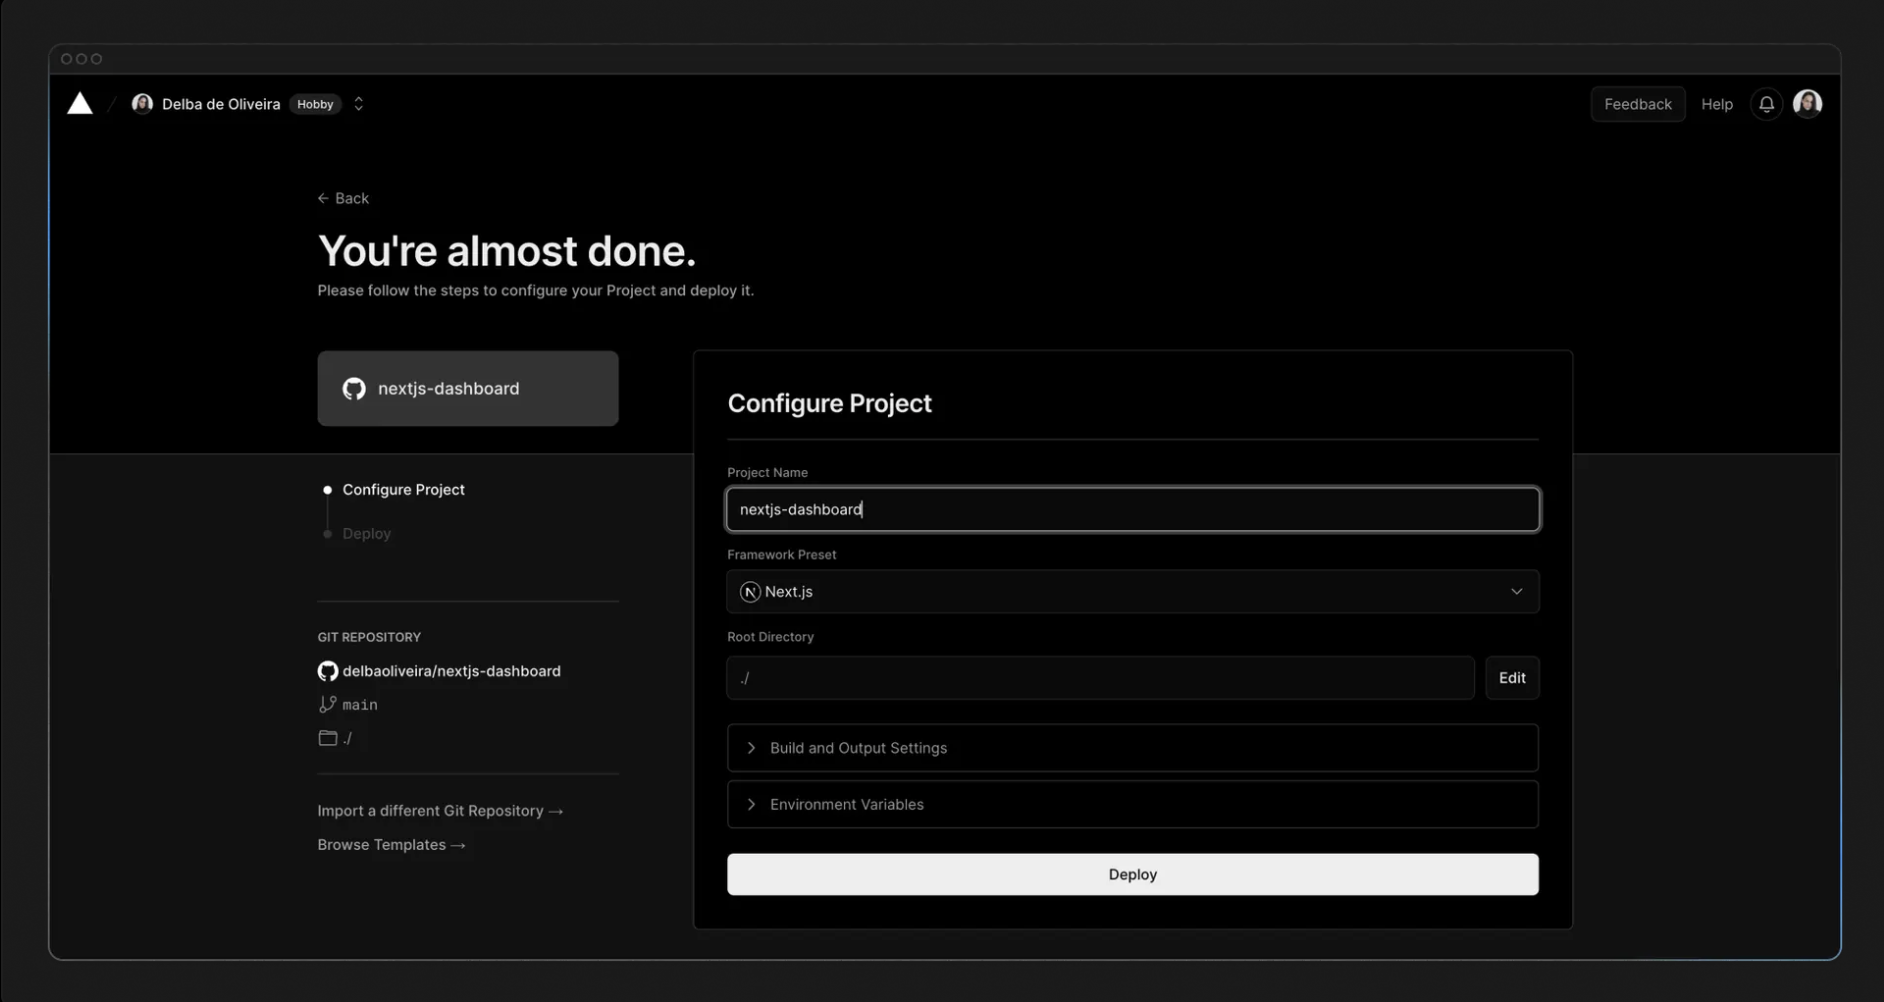Click the Root Directory path field
1884x1002 pixels.
click(1100, 678)
